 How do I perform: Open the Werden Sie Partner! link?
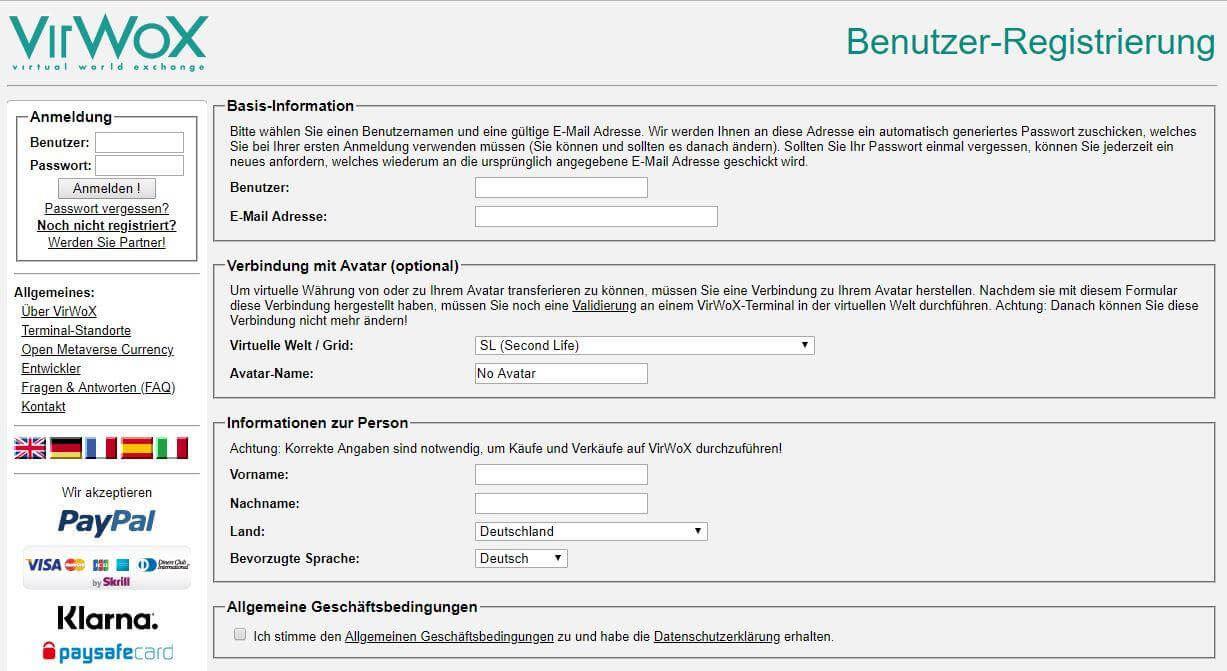click(107, 242)
